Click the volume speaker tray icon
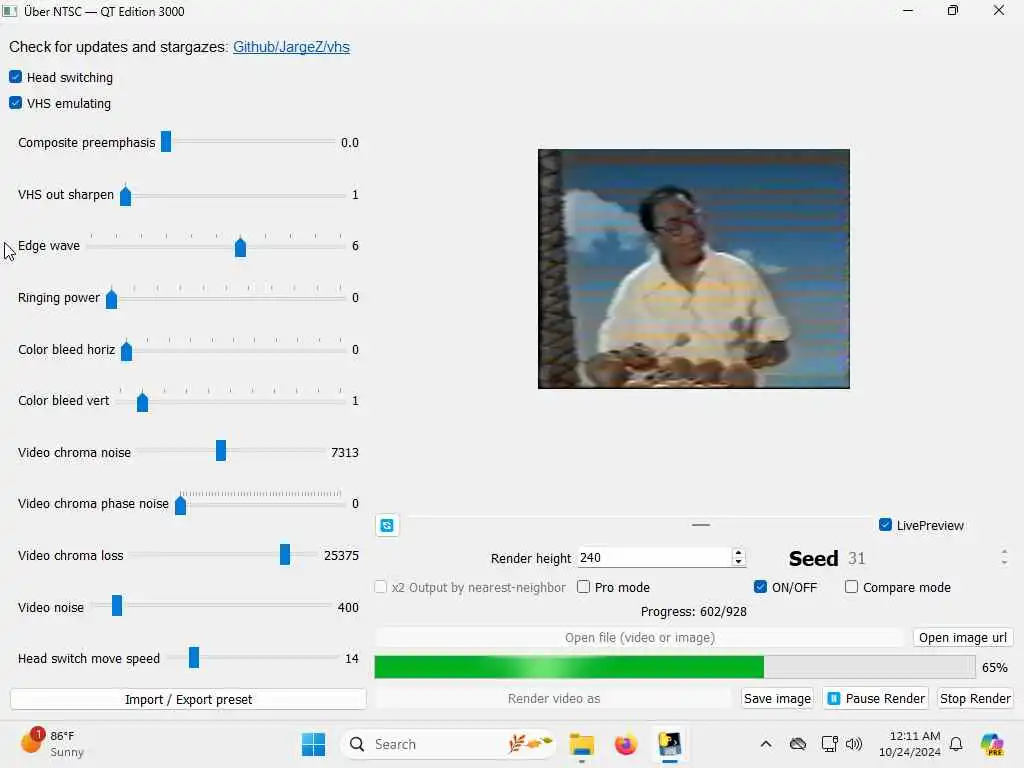Viewport: 1024px width, 768px height. pos(854,744)
